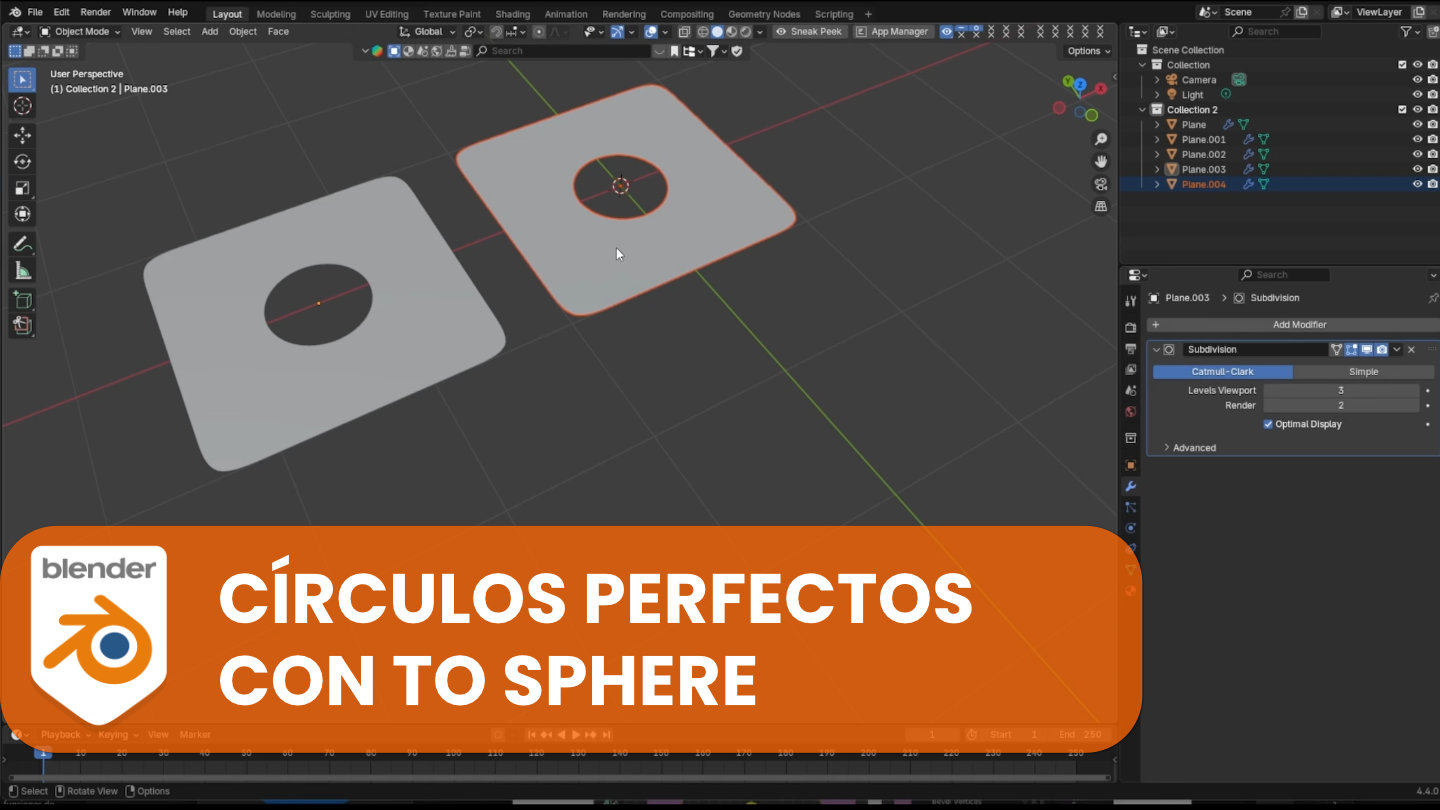Select the Select Box tool

(x=22, y=79)
